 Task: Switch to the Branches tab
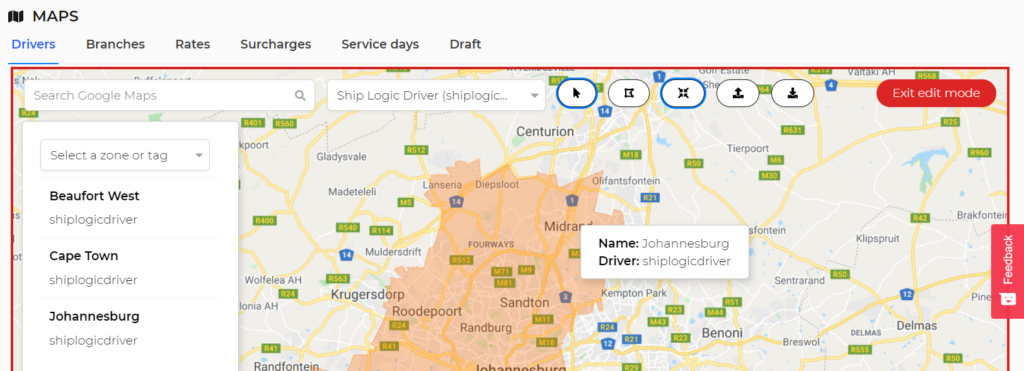click(116, 44)
